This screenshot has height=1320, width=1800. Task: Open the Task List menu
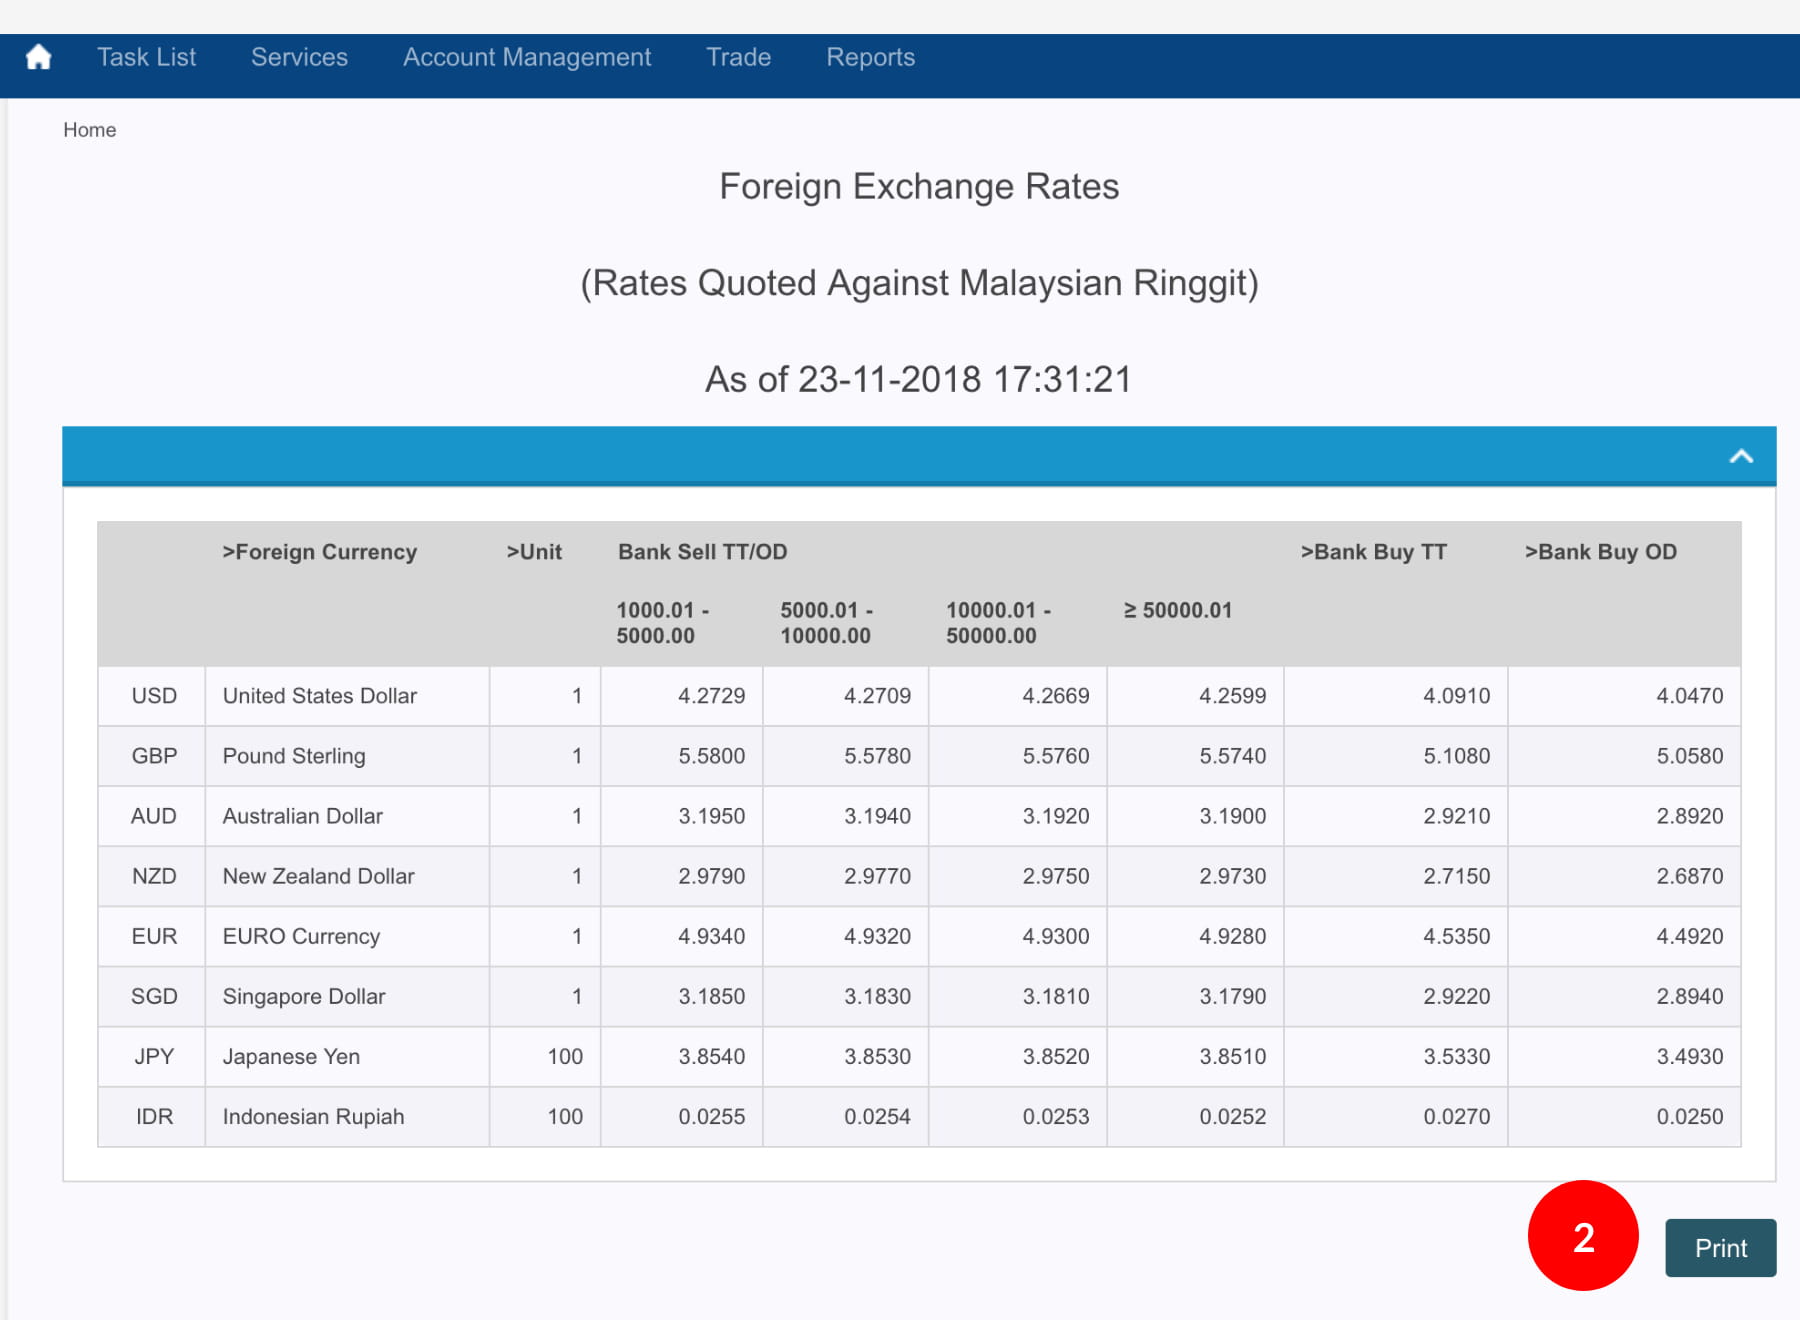(x=146, y=58)
